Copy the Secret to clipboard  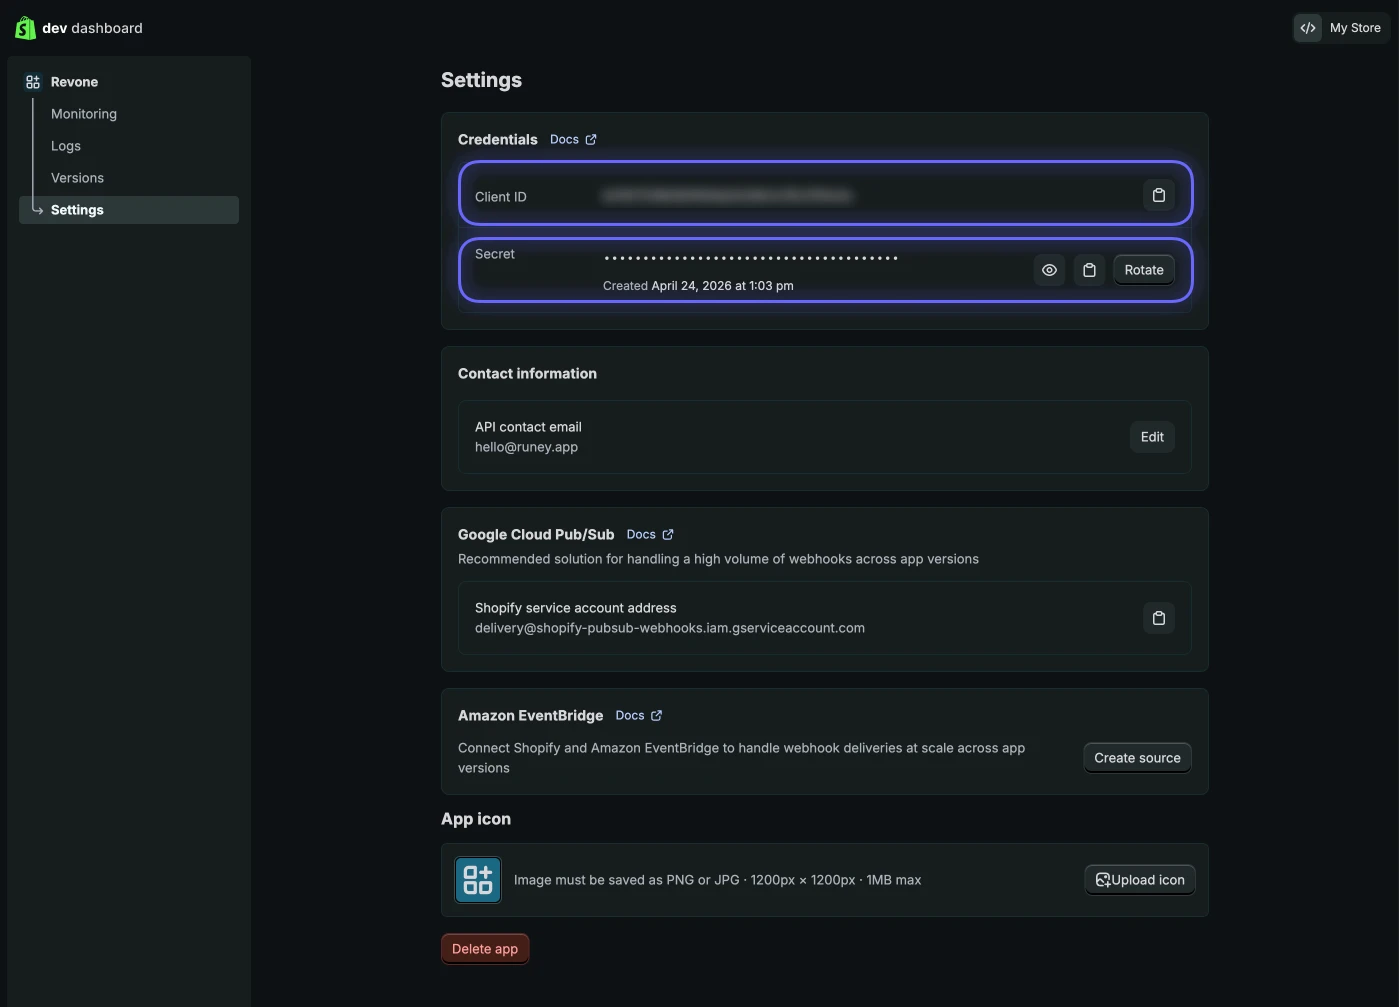tap(1089, 270)
